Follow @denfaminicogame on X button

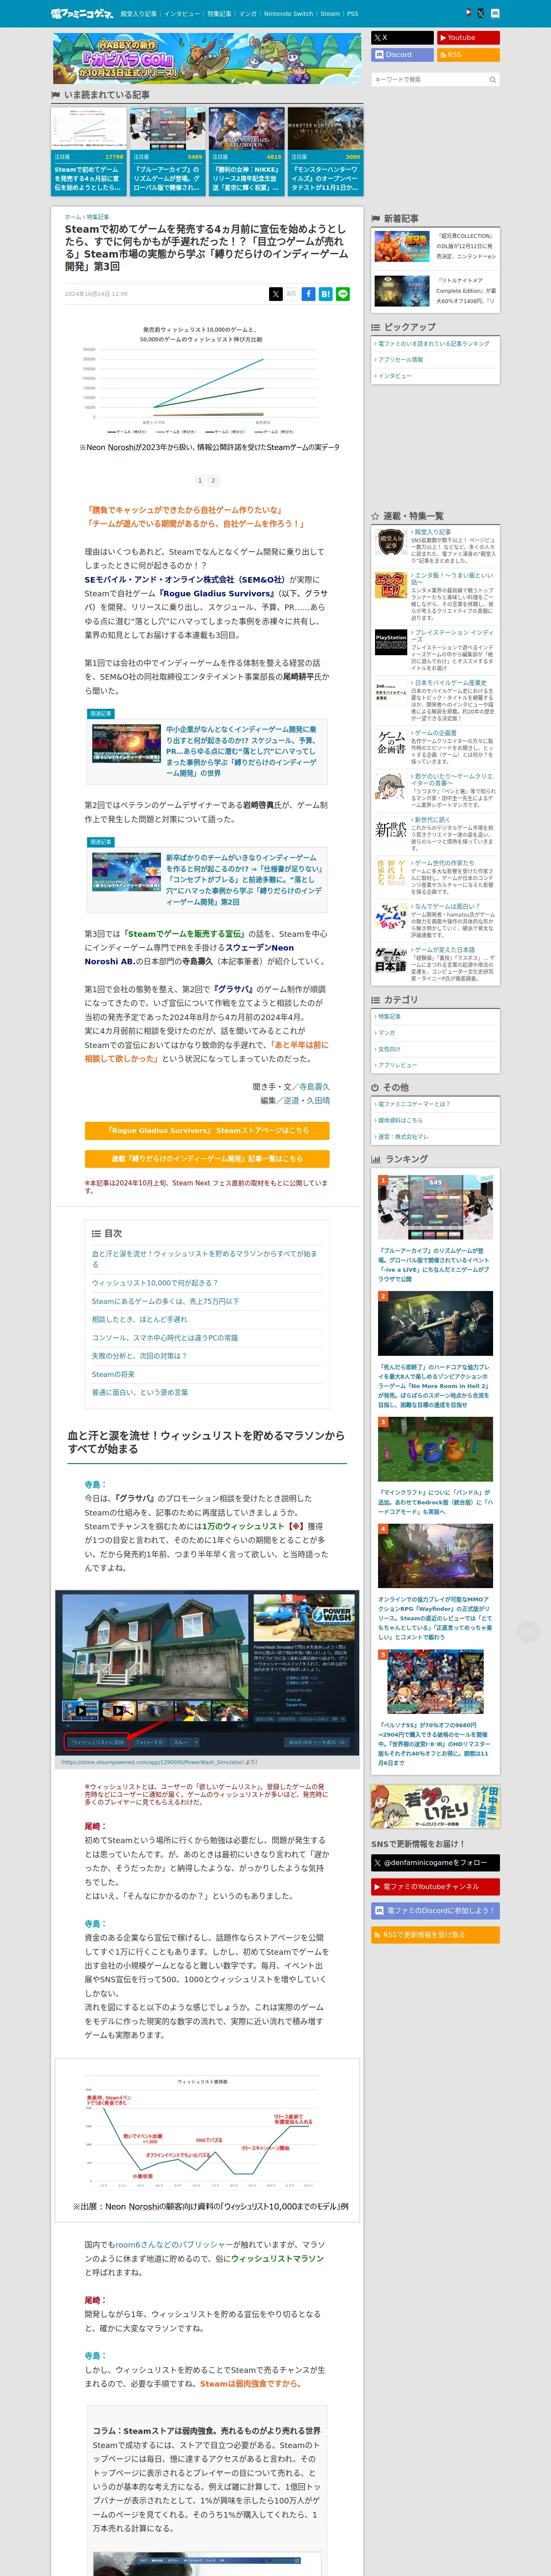(x=435, y=1863)
